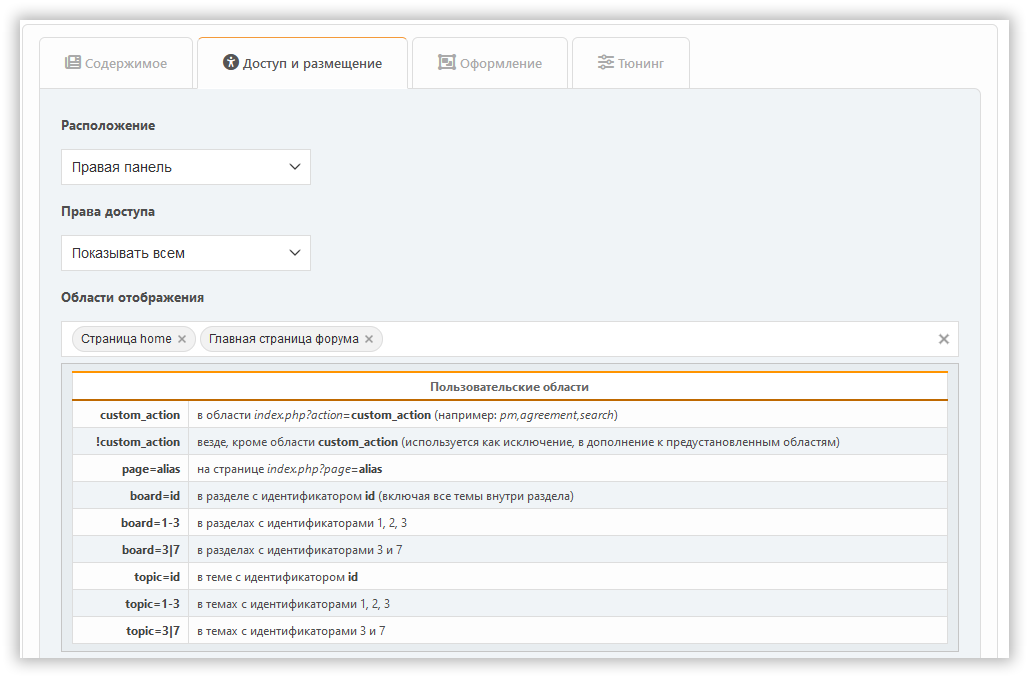Switch to the Содержимое tab label
The height and width of the screenshot is (678, 1029).
tap(126, 64)
